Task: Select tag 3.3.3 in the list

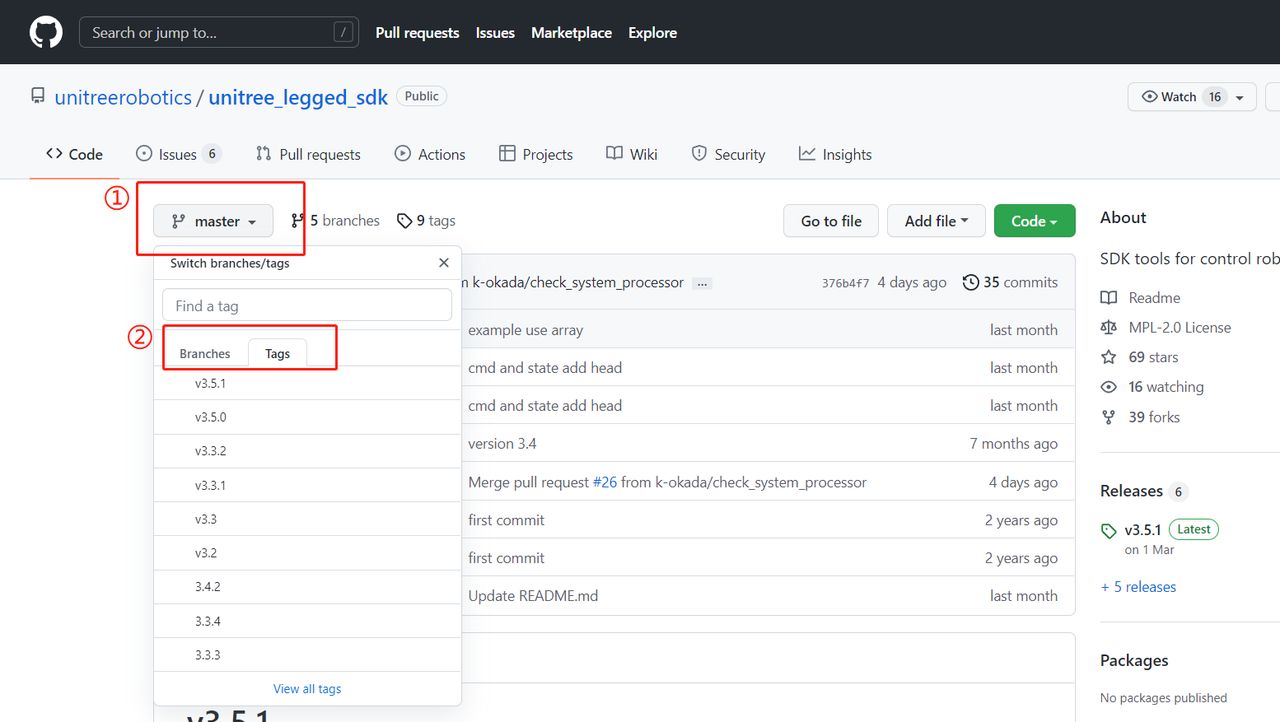Action: pyautogui.click(x=307, y=655)
